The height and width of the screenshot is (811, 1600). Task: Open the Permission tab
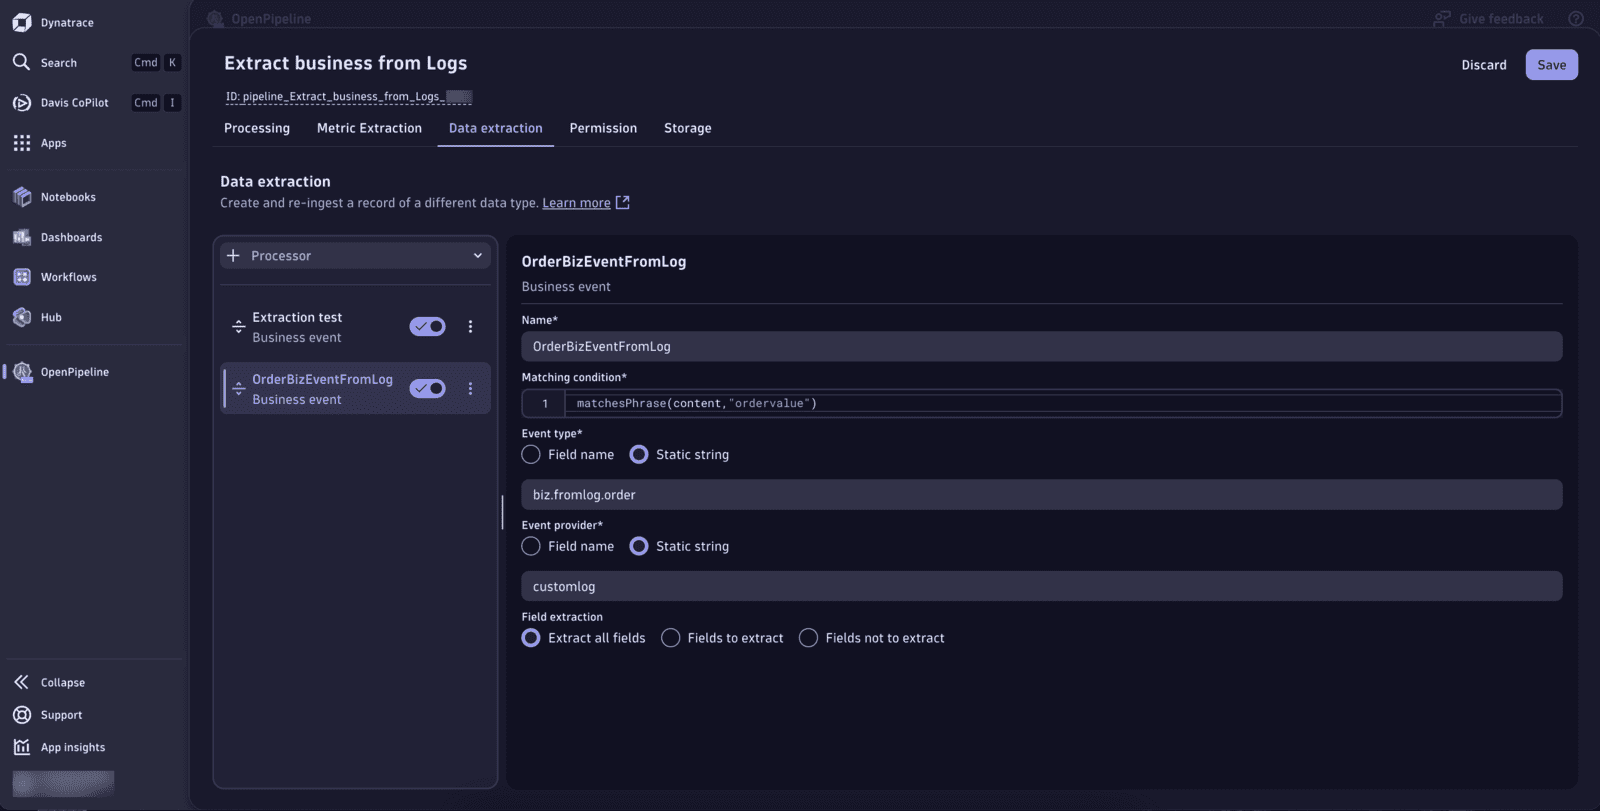click(603, 128)
